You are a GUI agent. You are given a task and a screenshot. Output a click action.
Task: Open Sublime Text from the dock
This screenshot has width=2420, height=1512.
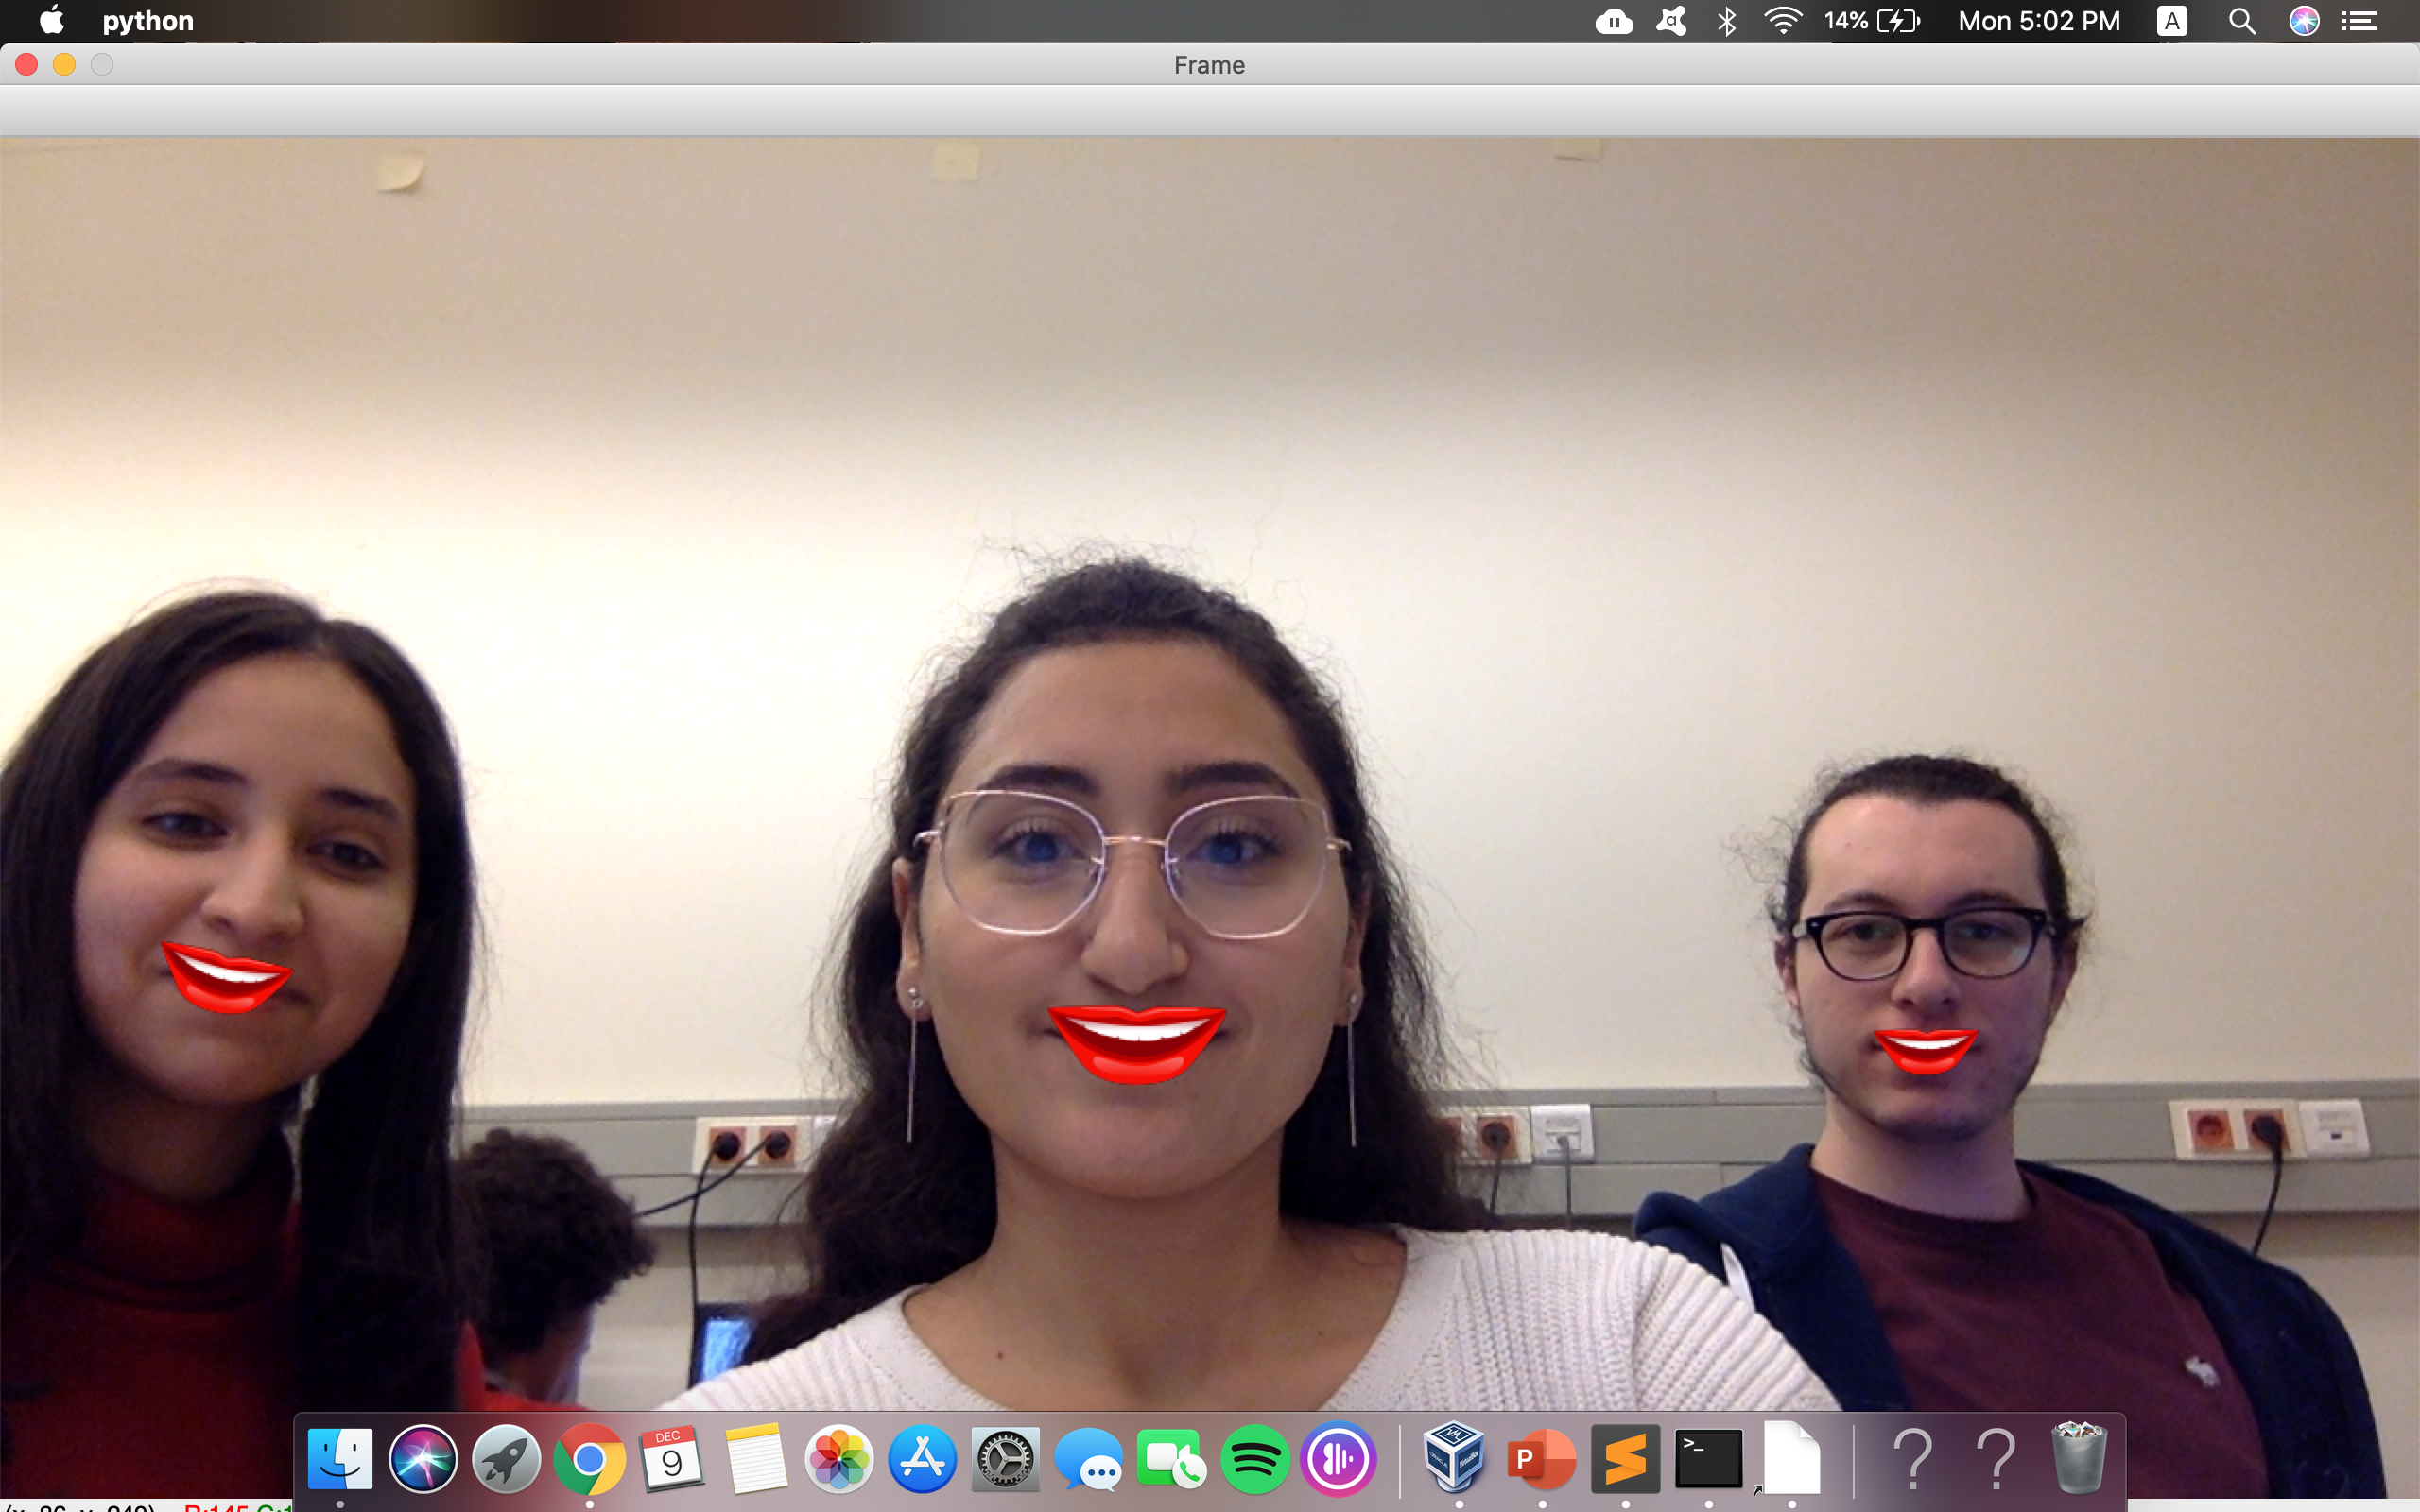click(x=1625, y=1460)
